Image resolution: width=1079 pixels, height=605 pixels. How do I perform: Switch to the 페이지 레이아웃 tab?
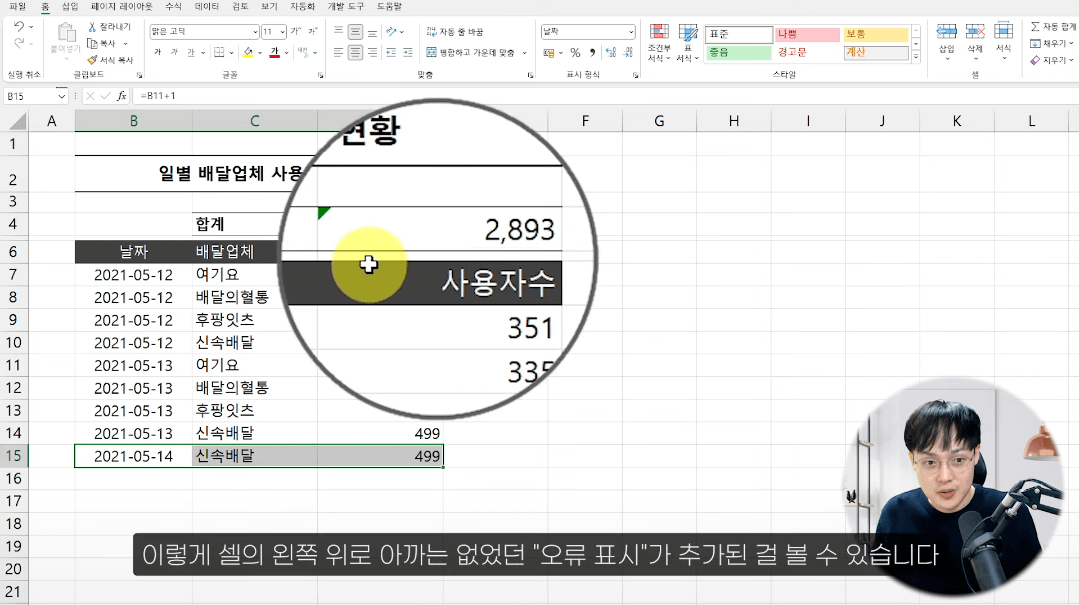(122, 6)
